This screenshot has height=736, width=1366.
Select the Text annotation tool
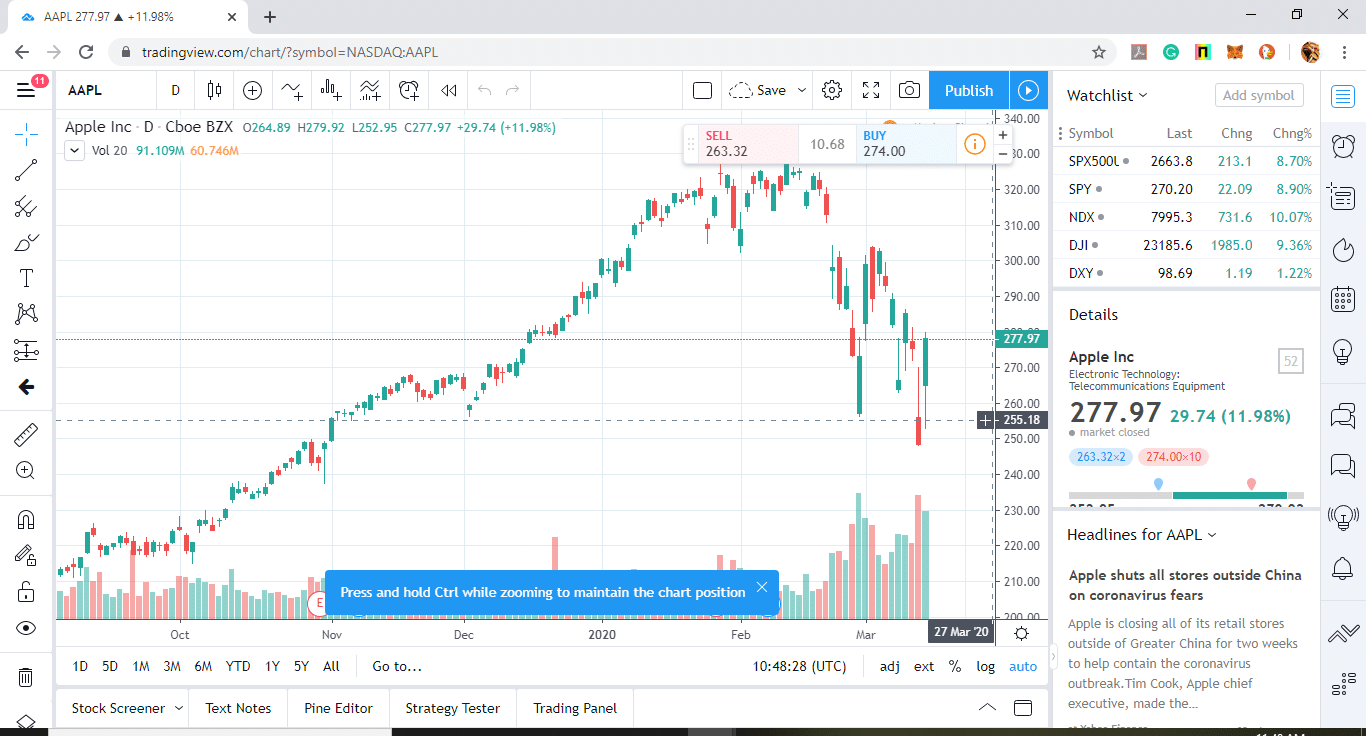26,279
